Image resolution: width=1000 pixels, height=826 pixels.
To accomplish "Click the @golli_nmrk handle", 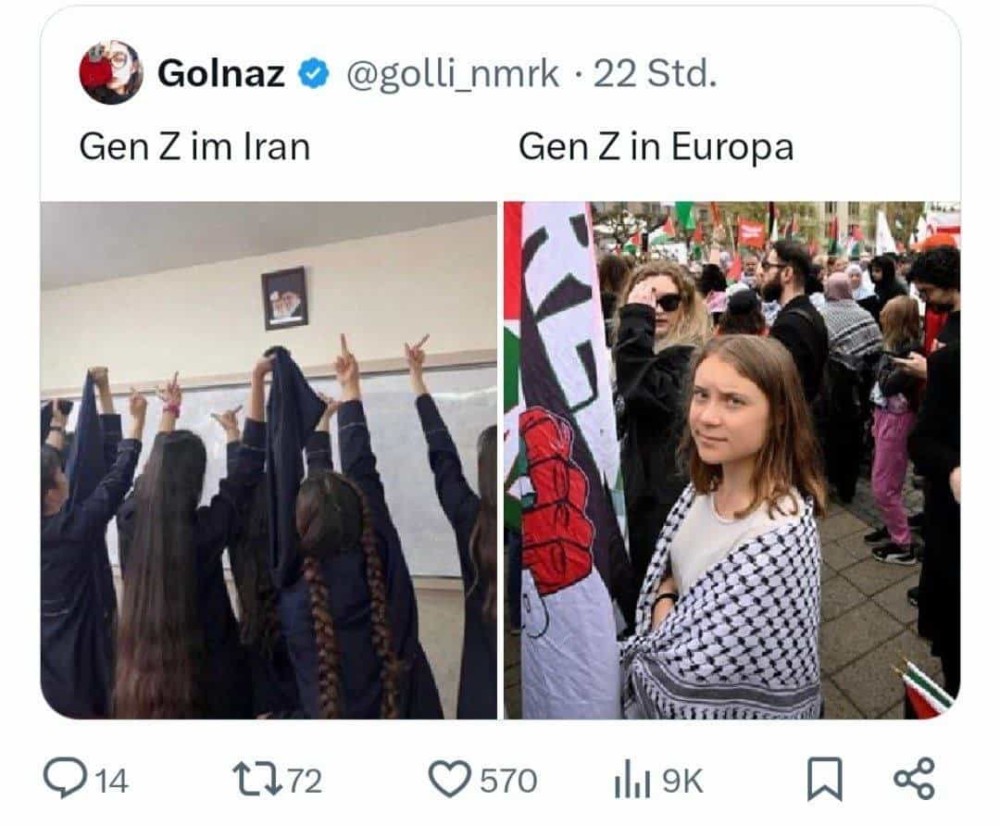I will [x=453, y=75].
